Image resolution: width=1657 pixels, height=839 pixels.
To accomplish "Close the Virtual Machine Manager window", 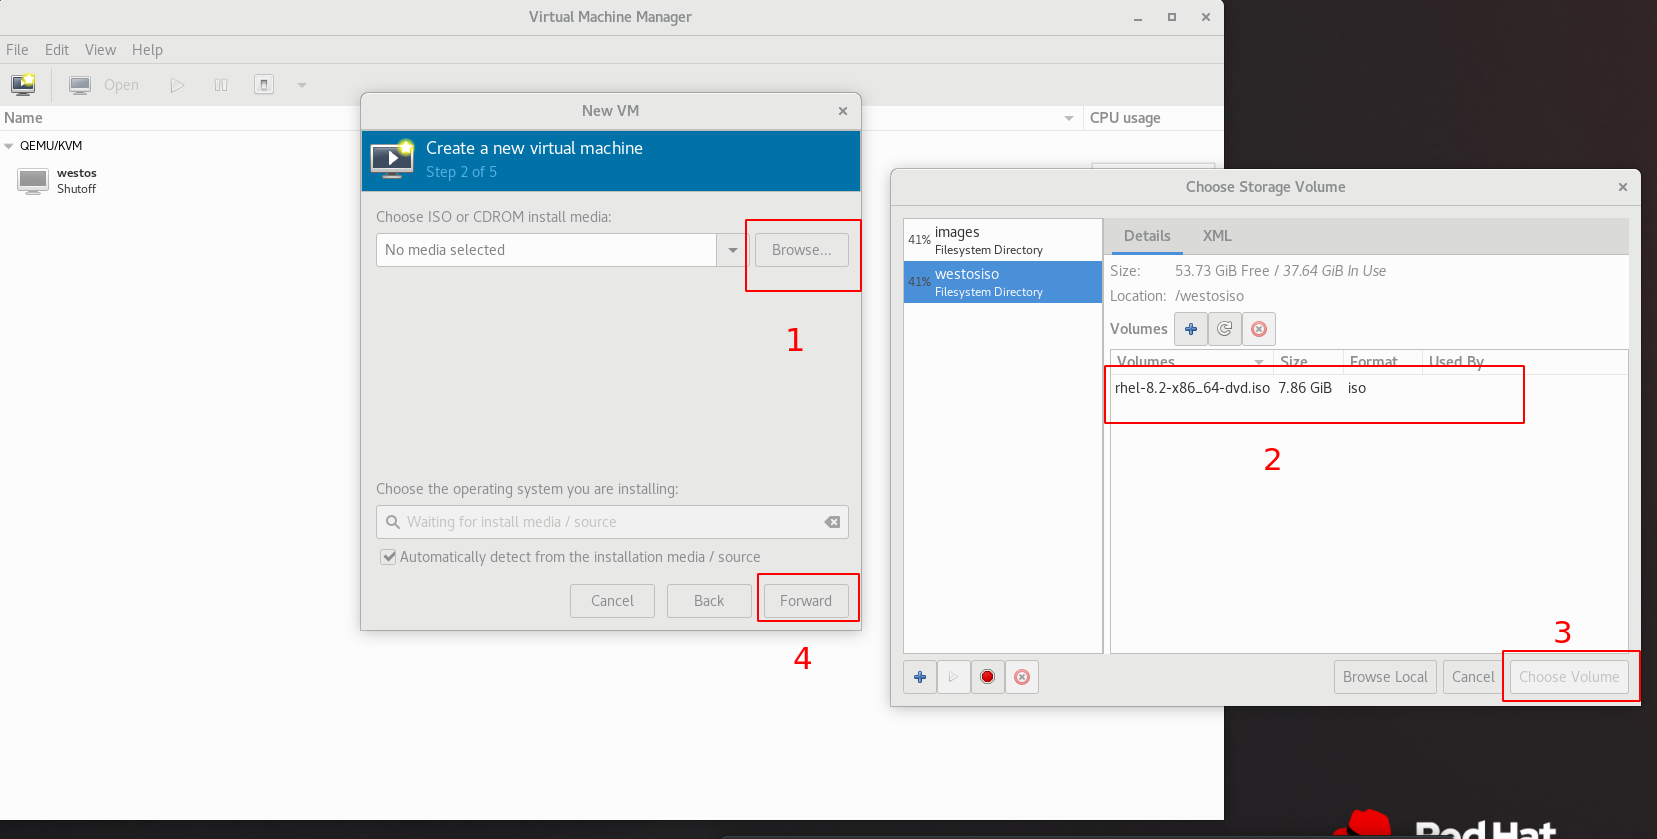I will click(x=1206, y=17).
